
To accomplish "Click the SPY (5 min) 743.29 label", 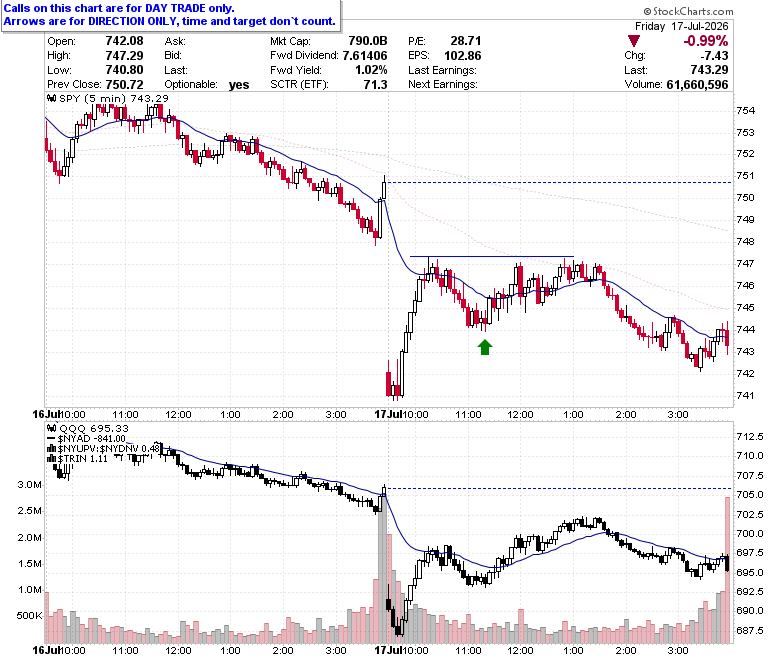I will coord(114,98).
